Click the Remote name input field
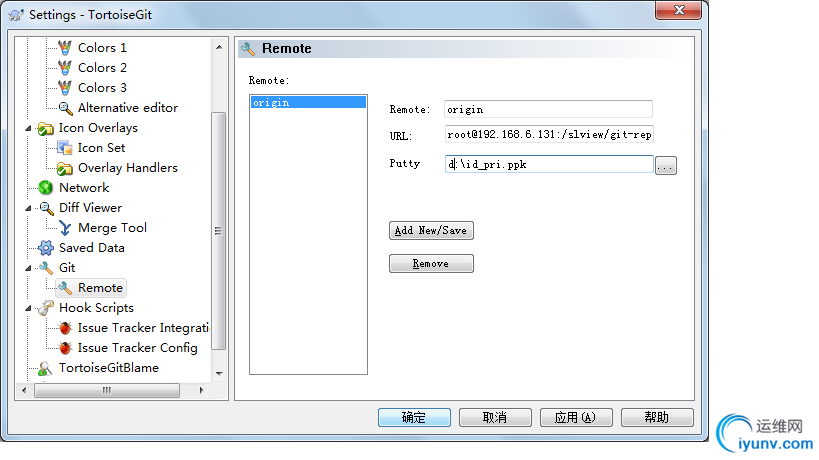Screen dimensions: 819x460 click(x=548, y=109)
